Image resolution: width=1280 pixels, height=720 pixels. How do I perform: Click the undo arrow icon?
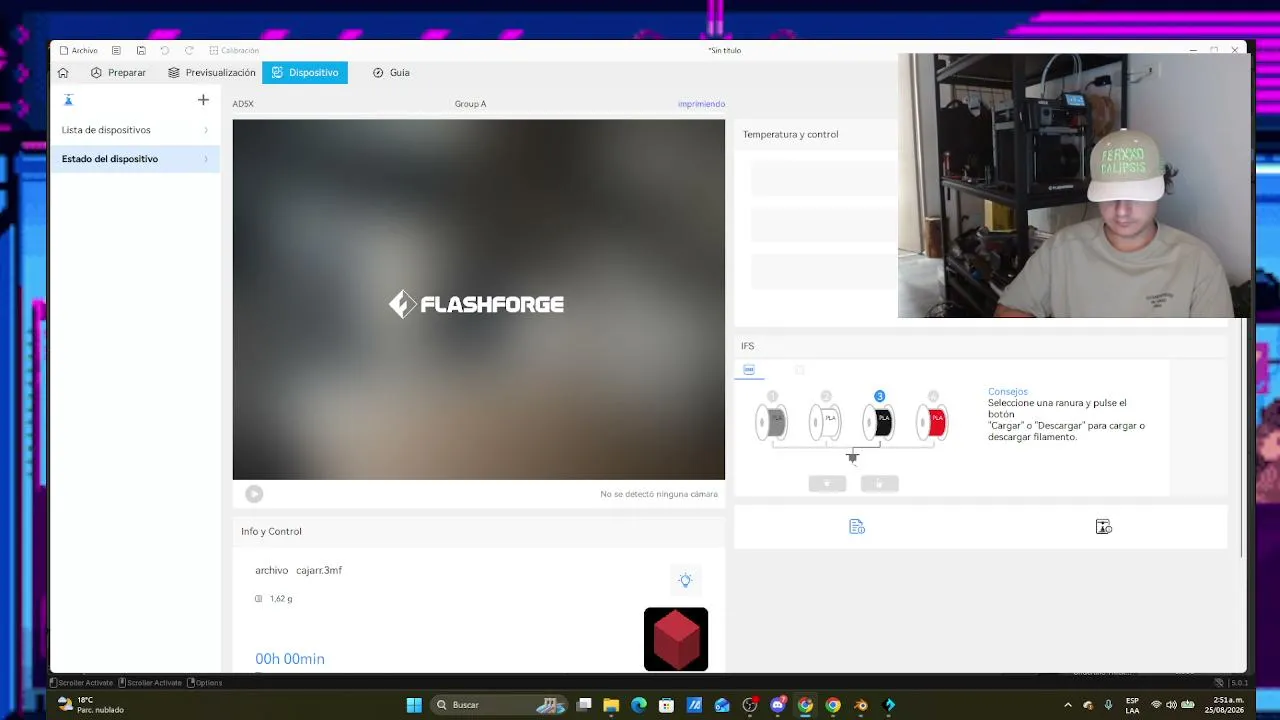tap(165, 50)
